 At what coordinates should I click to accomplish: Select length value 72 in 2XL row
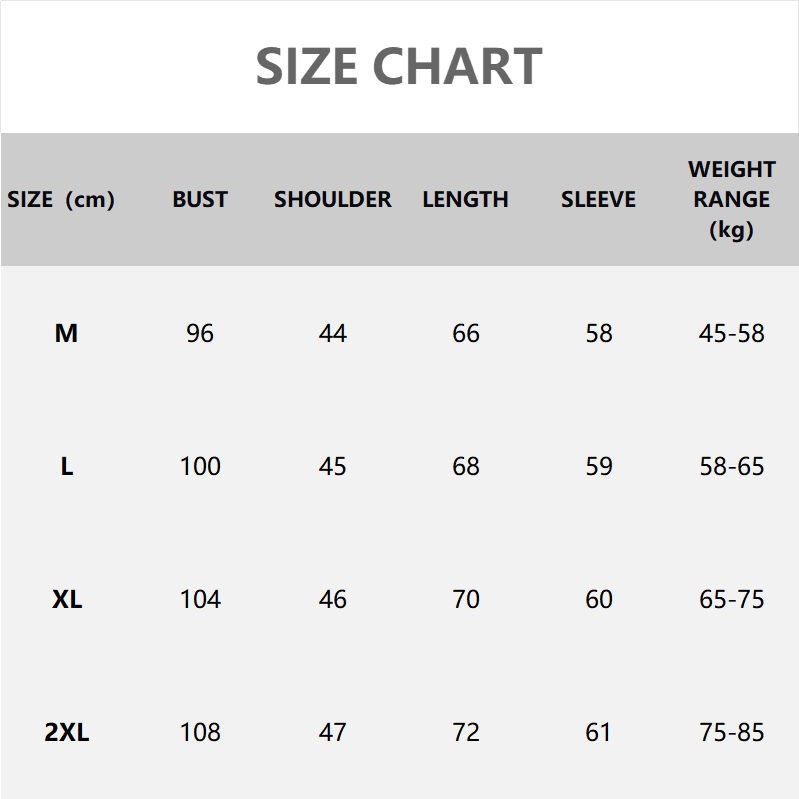(x=466, y=732)
